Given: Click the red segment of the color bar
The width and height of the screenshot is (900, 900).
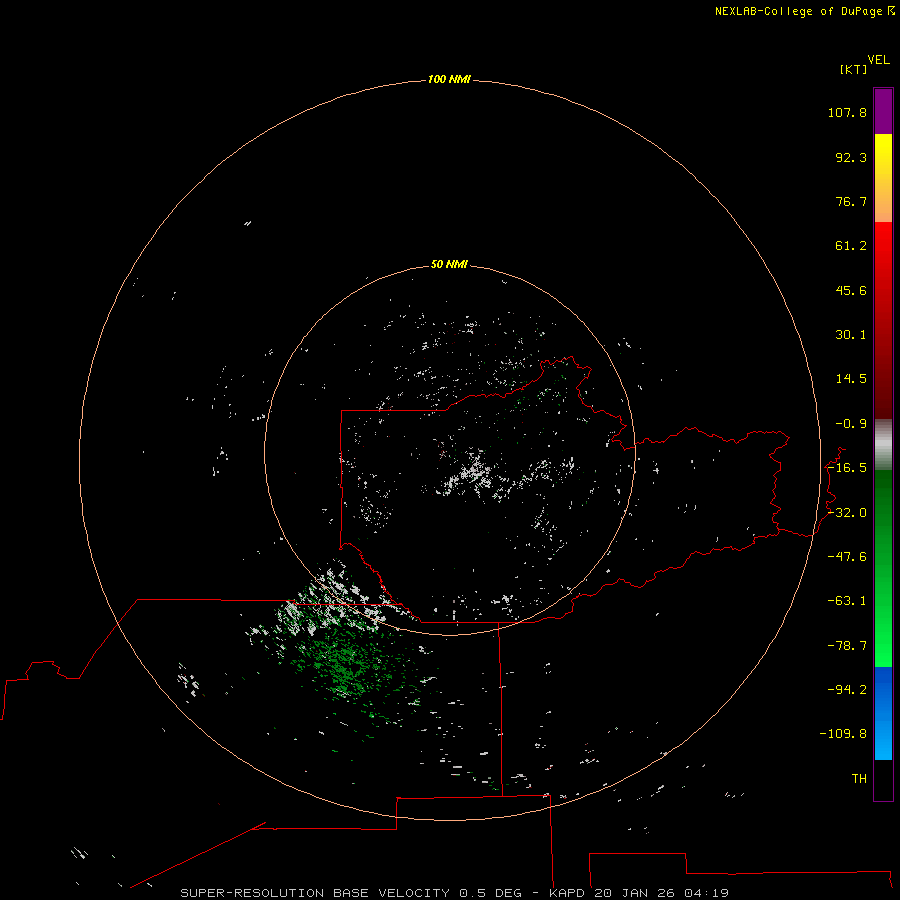Looking at the screenshot, I should pos(883,320).
